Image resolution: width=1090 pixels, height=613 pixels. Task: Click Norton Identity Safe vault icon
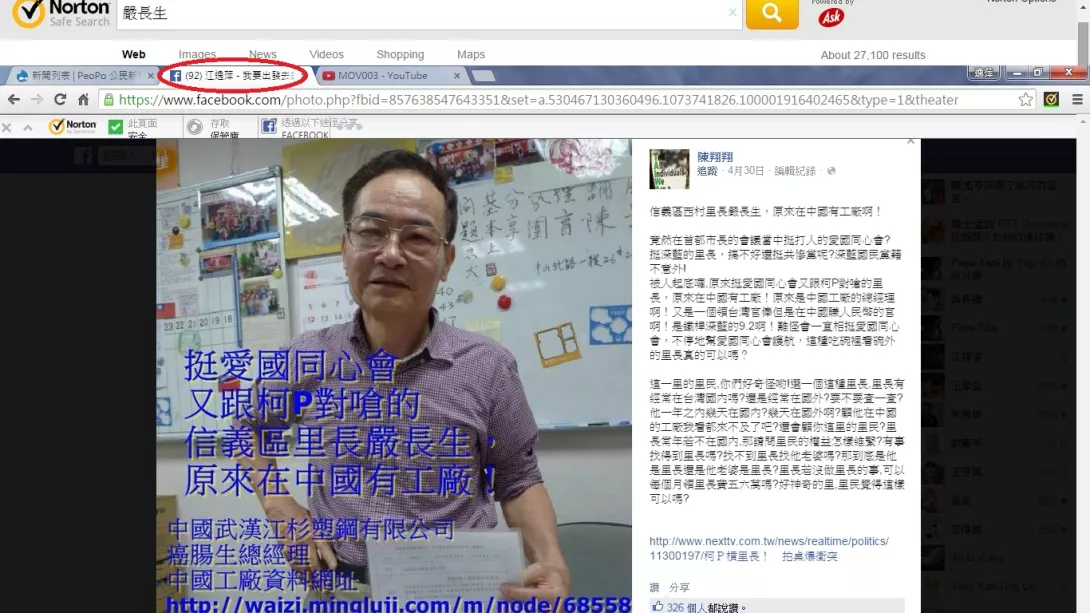(x=193, y=127)
